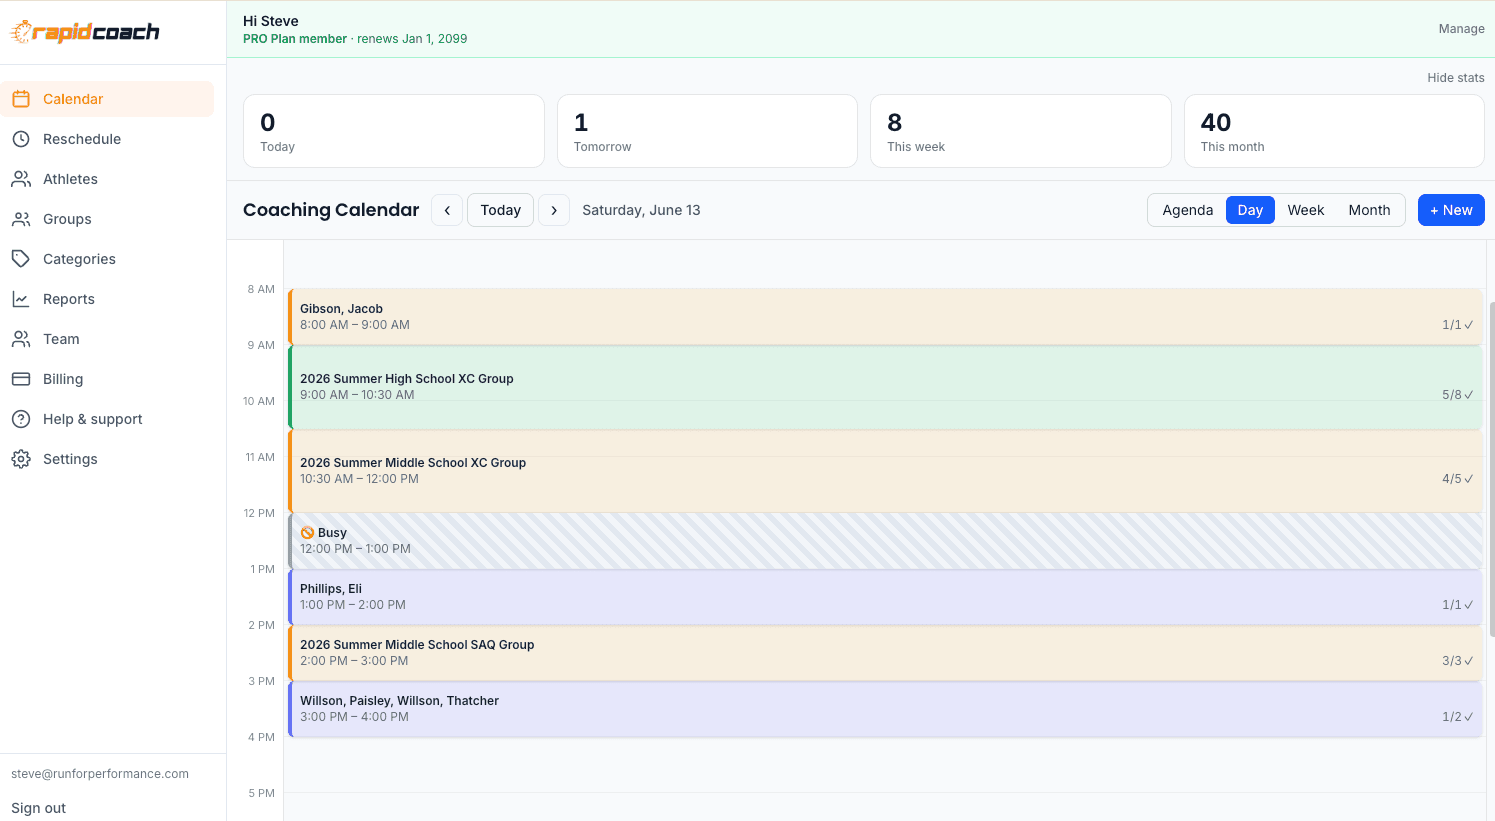Click the PRO Plan member text

point(295,39)
